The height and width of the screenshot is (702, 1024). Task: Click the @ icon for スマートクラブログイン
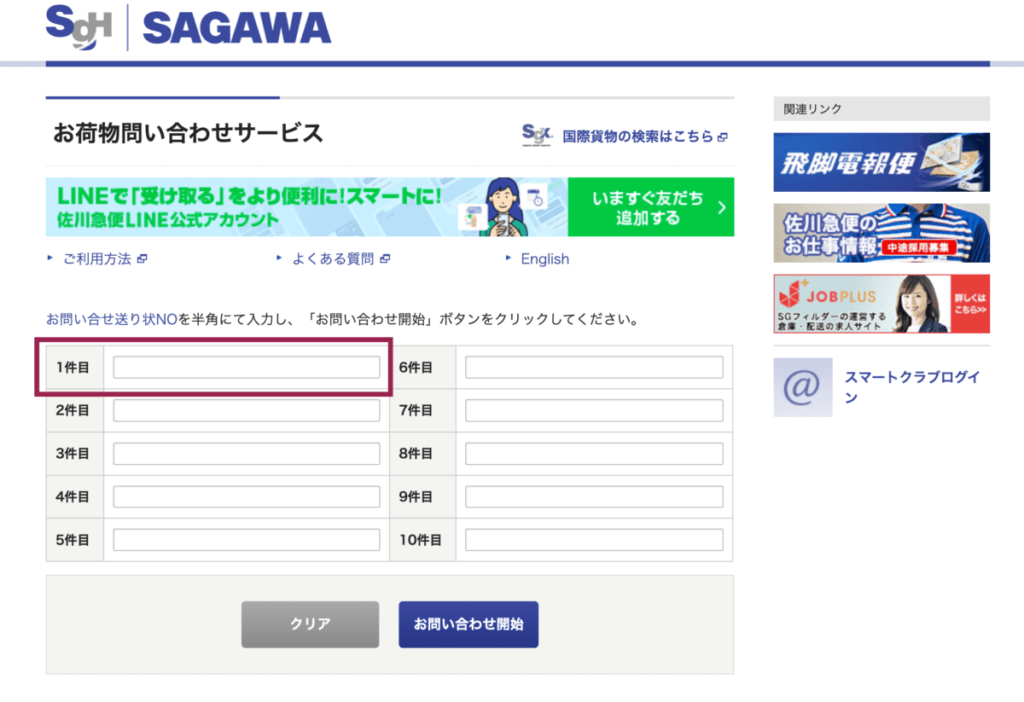[x=802, y=387]
